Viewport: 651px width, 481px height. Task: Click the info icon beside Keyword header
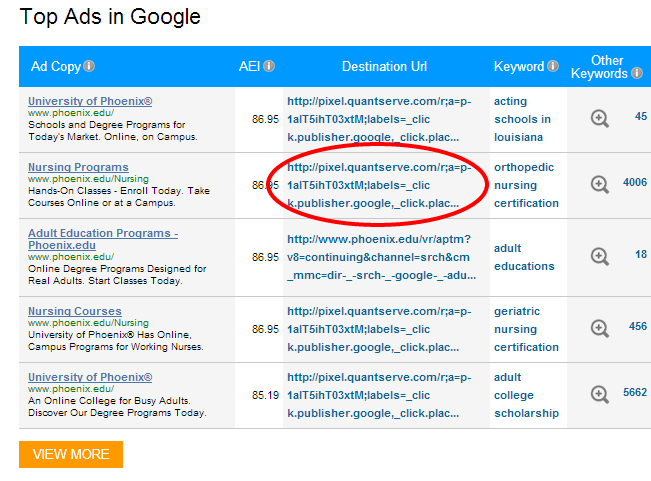click(x=553, y=66)
